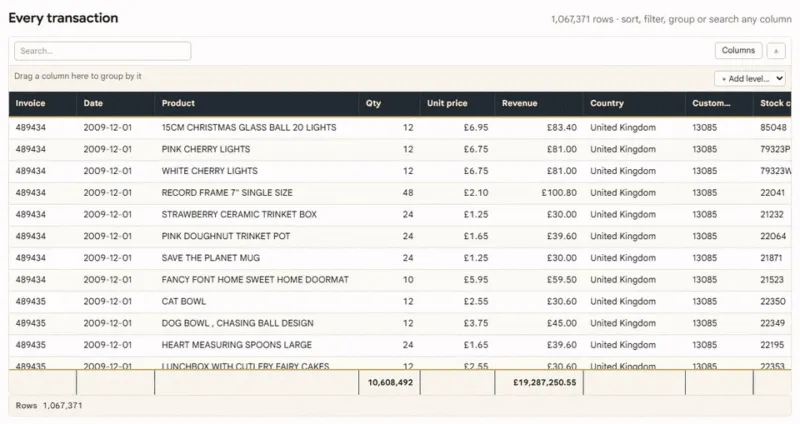Viewport: 800px width, 424px height.
Task: Click unit price £6.95 cell
Action: [457, 128]
